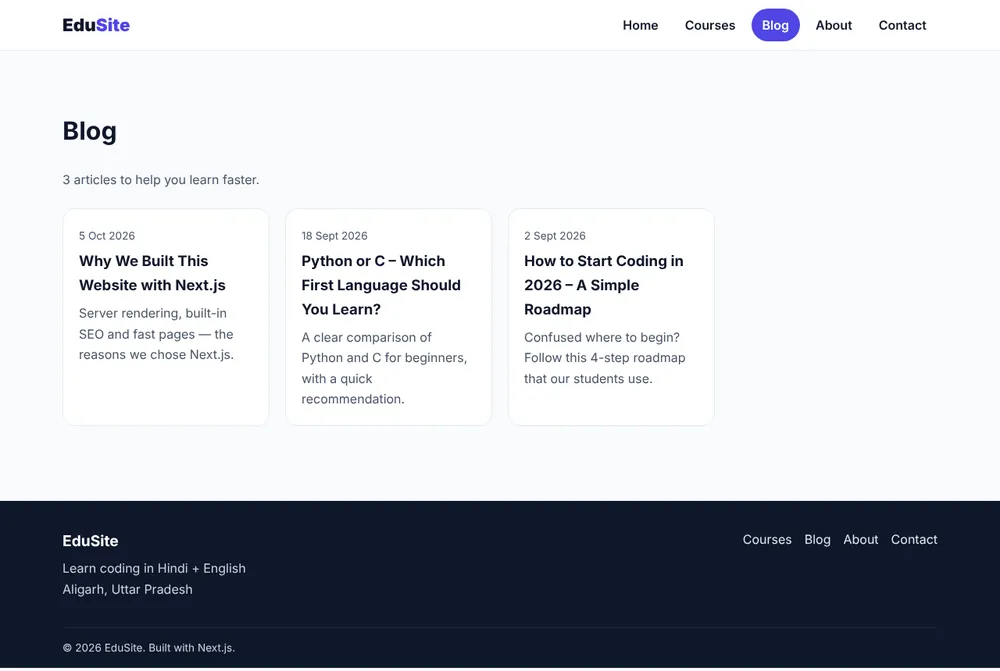The height and width of the screenshot is (671, 1000).
Task: Click the 3 articles to help you learn faster text
Action: (161, 180)
